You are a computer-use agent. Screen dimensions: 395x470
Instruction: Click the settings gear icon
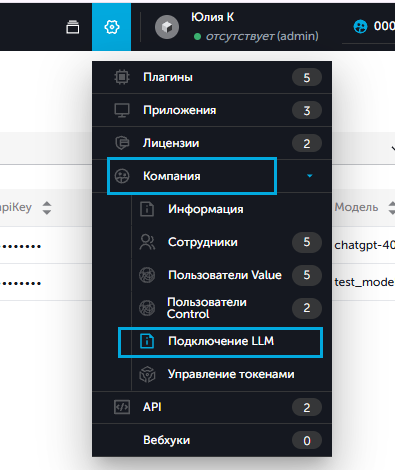click(112, 27)
